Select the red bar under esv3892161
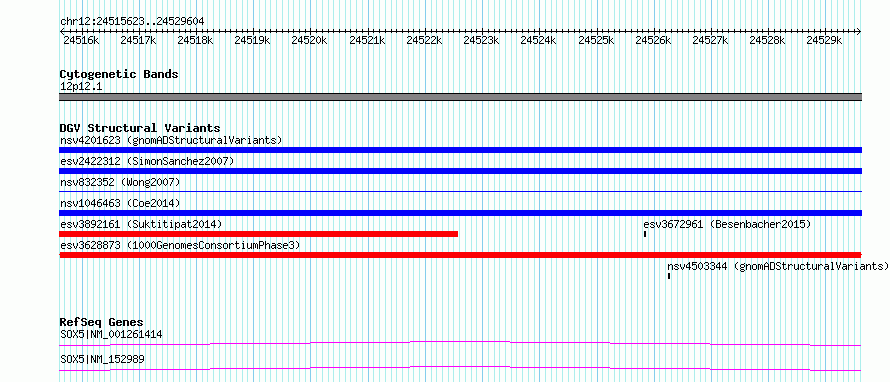 258,234
